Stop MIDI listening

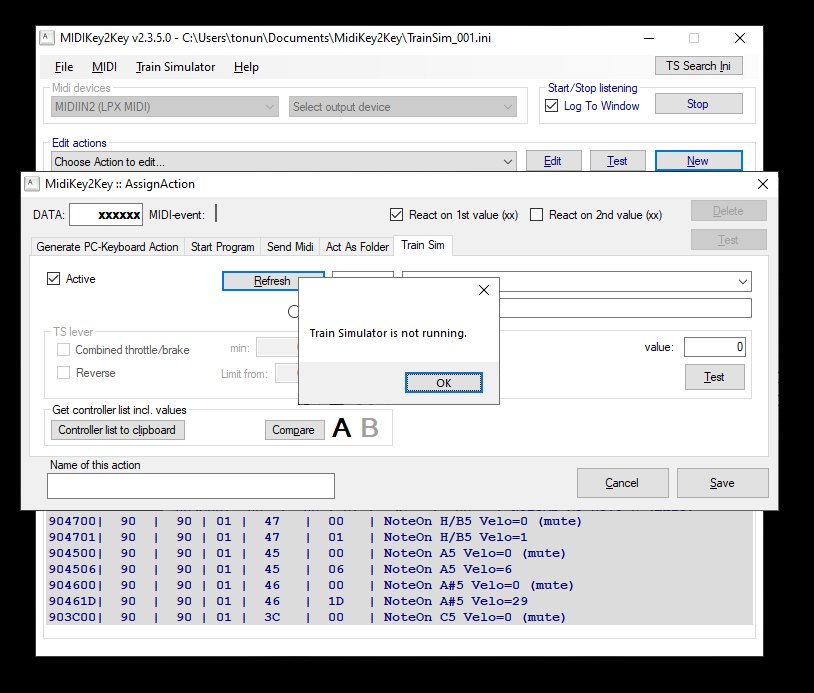tap(698, 104)
